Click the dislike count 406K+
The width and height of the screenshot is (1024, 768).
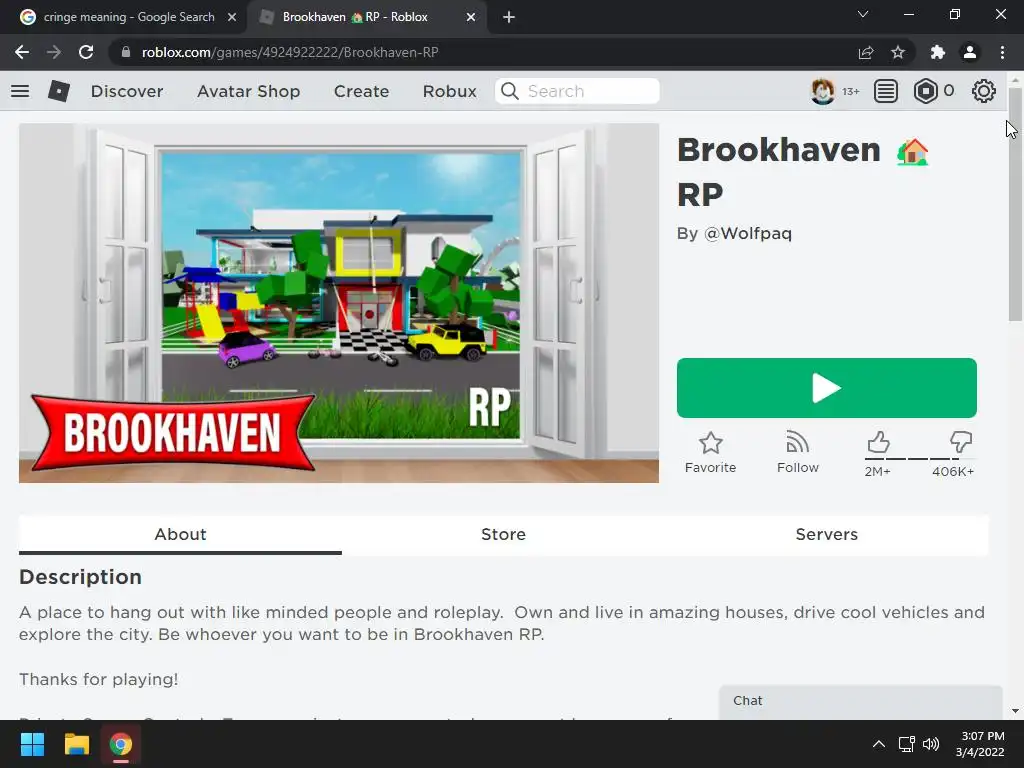point(953,472)
